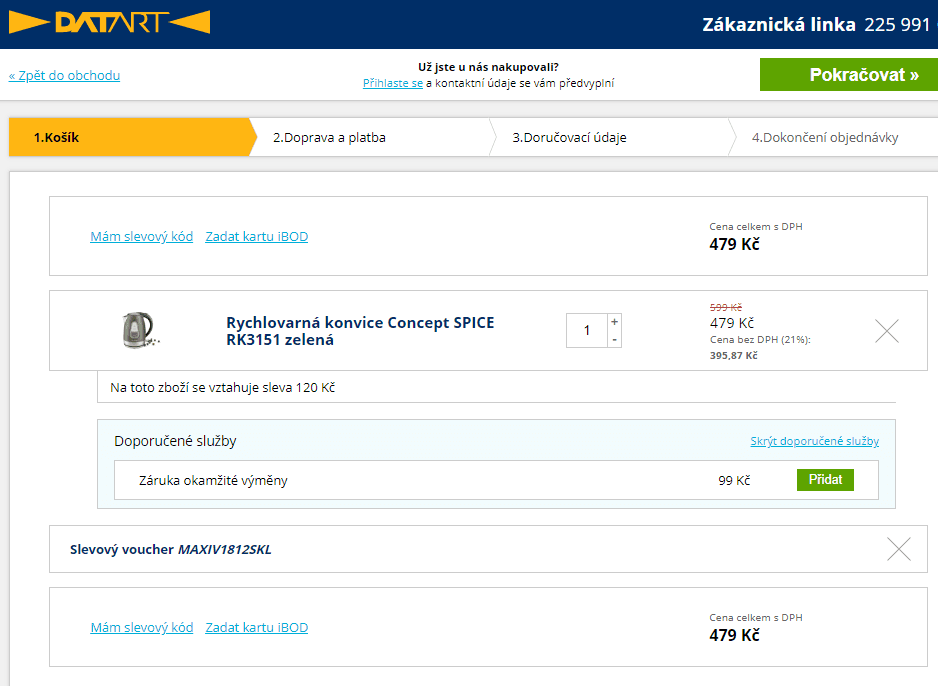Click the crossed-out 599 Kč price
Image resolution: width=938 pixels, height=686 pixels.
726,307
